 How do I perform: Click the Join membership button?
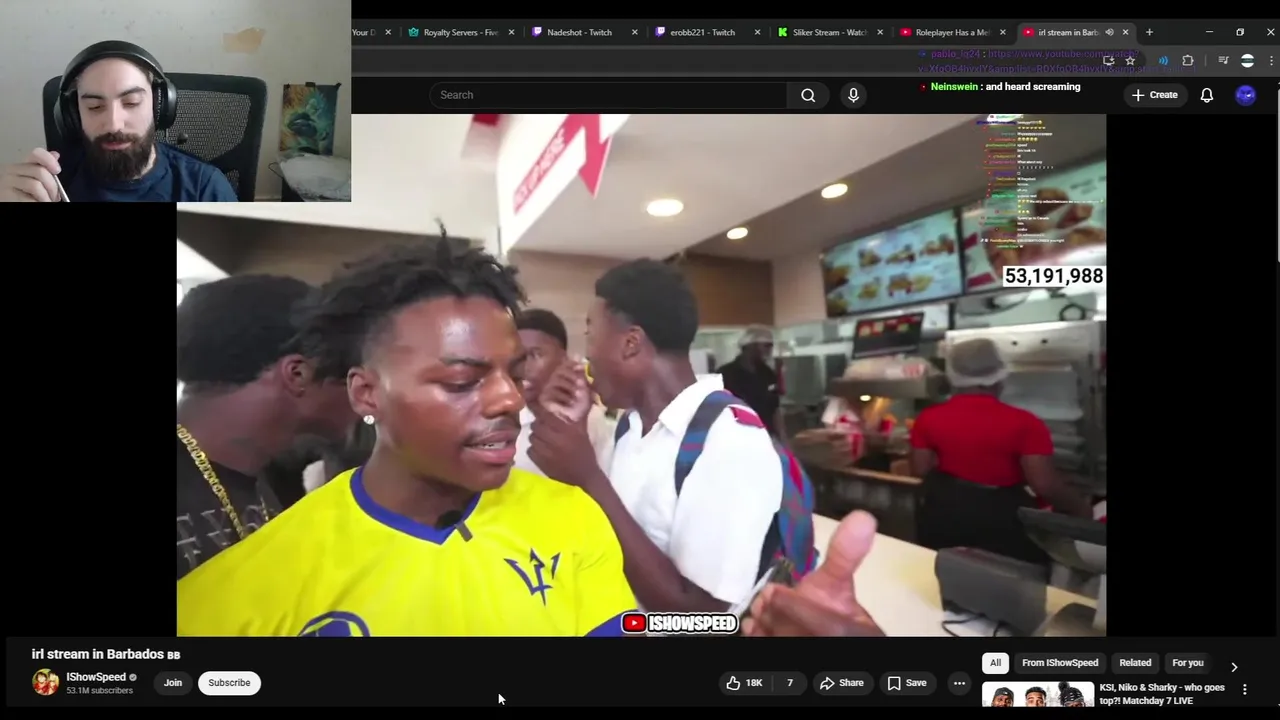coord(173,683)
